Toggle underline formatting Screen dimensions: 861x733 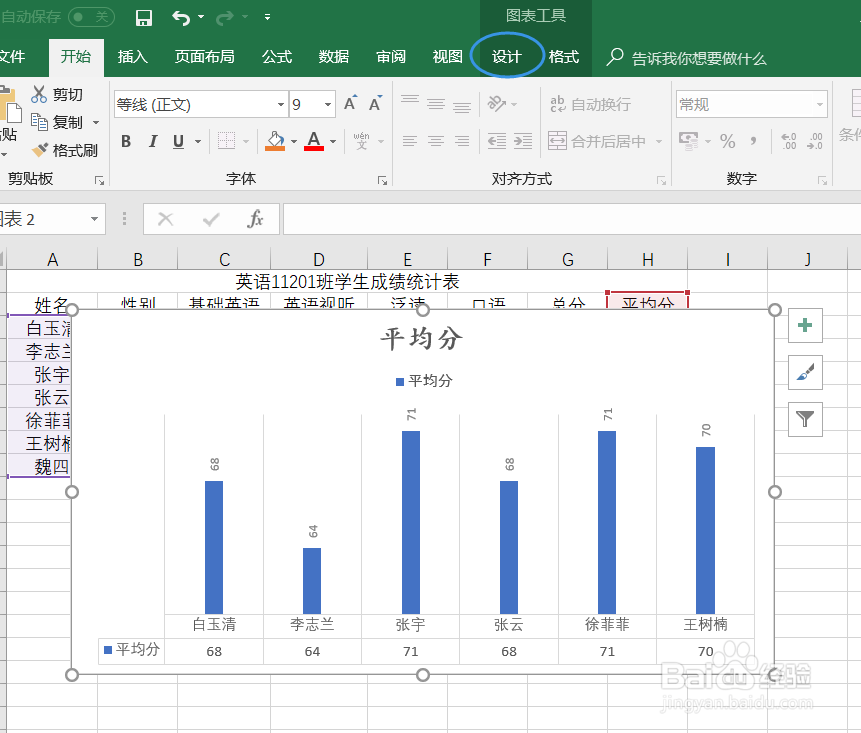178,141
